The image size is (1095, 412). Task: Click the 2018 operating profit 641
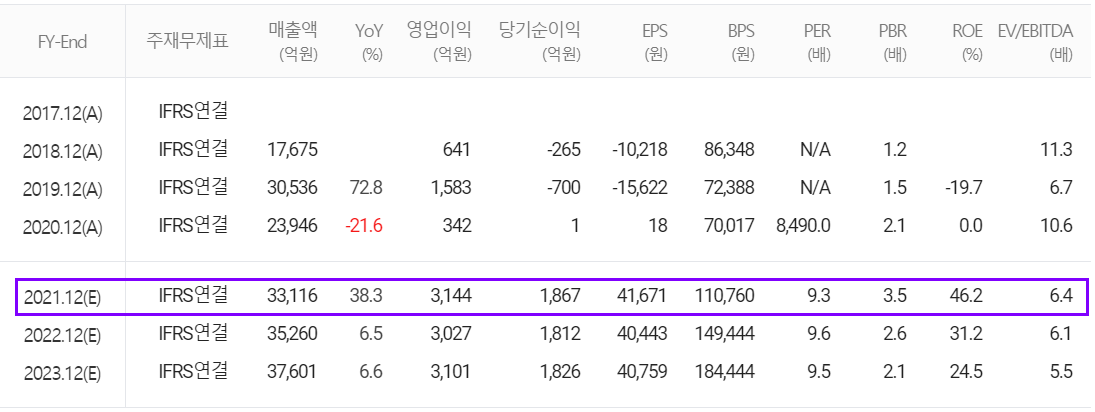tap(457, 149)
